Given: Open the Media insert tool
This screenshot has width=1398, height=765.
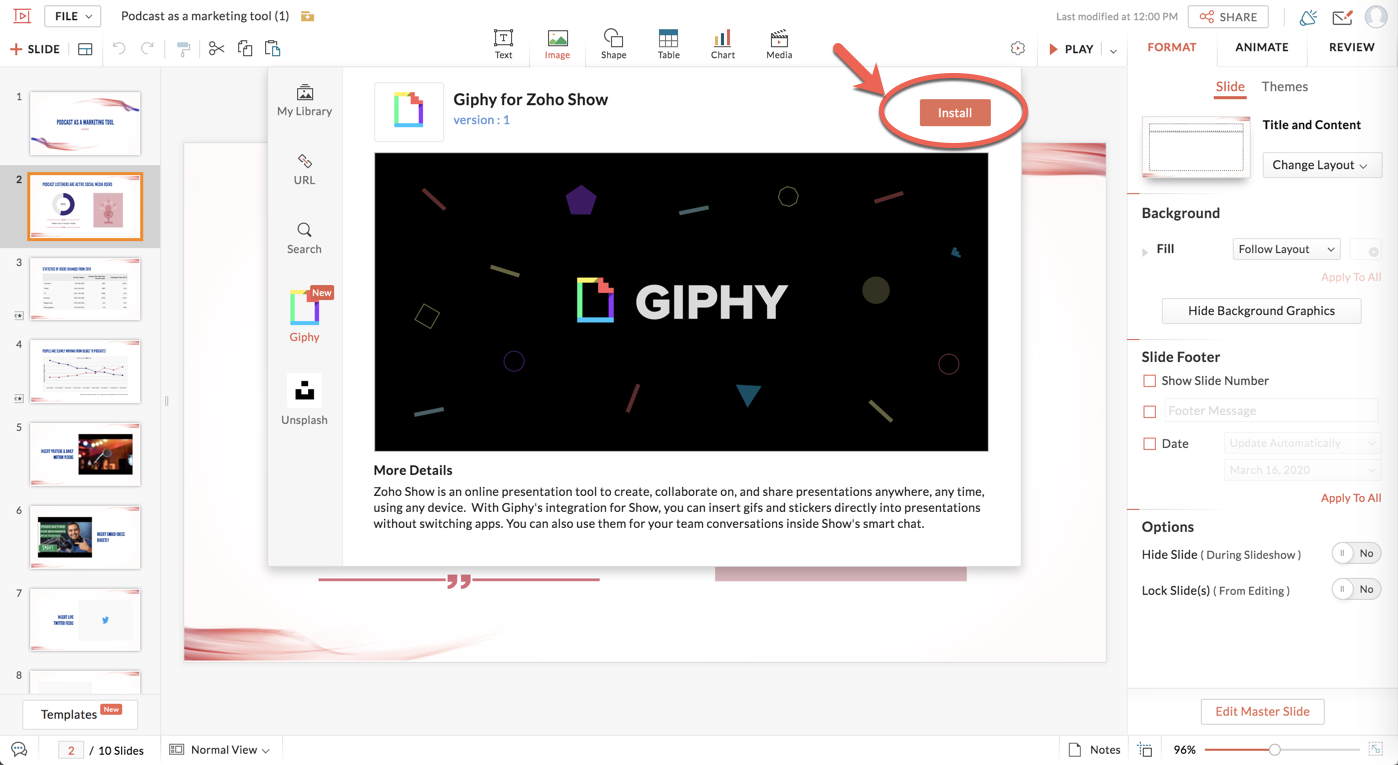Looking at the screenshot, I should coord(779,44).
